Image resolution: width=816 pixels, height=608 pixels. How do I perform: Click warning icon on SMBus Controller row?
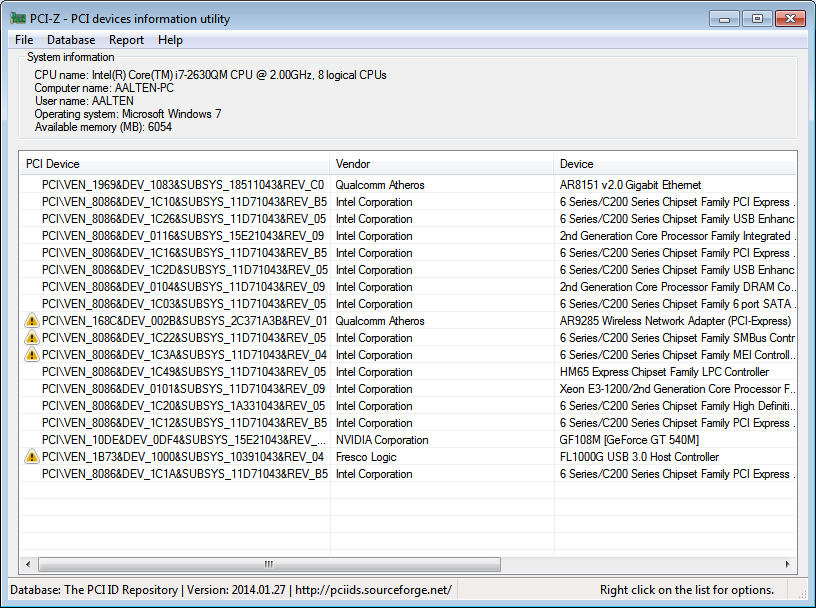(x=32, y=338)
